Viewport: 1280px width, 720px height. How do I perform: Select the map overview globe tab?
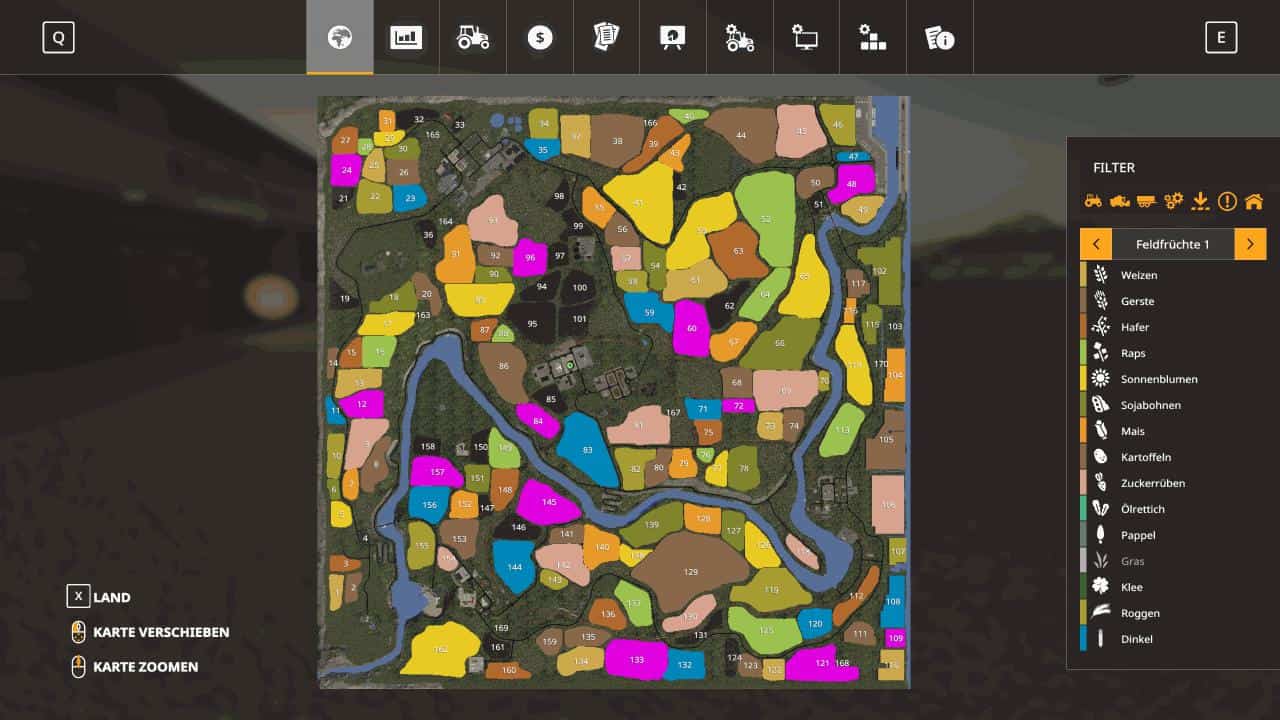(340, 38)
